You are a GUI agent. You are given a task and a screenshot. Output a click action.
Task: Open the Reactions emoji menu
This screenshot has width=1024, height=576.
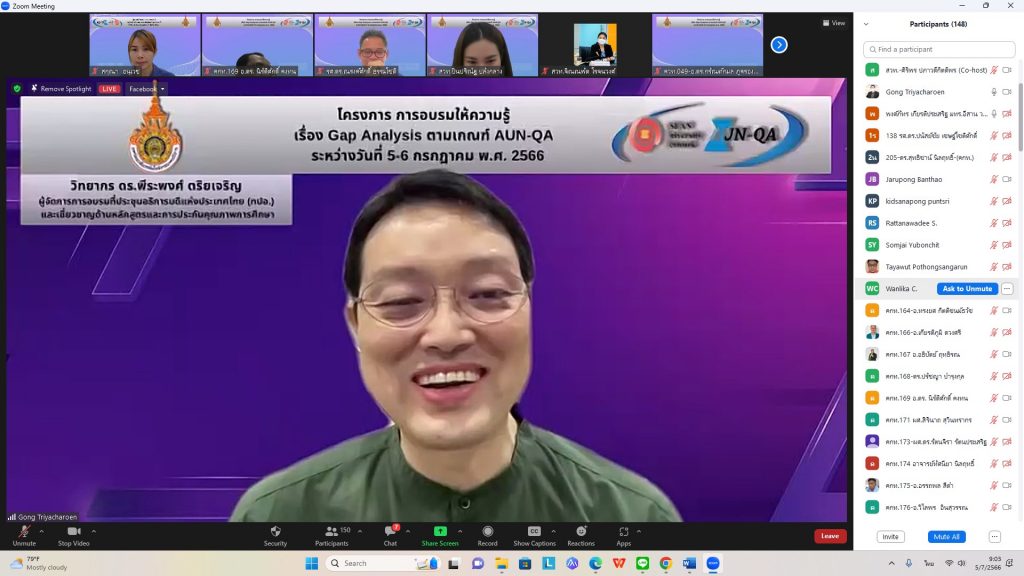point(581,532)
